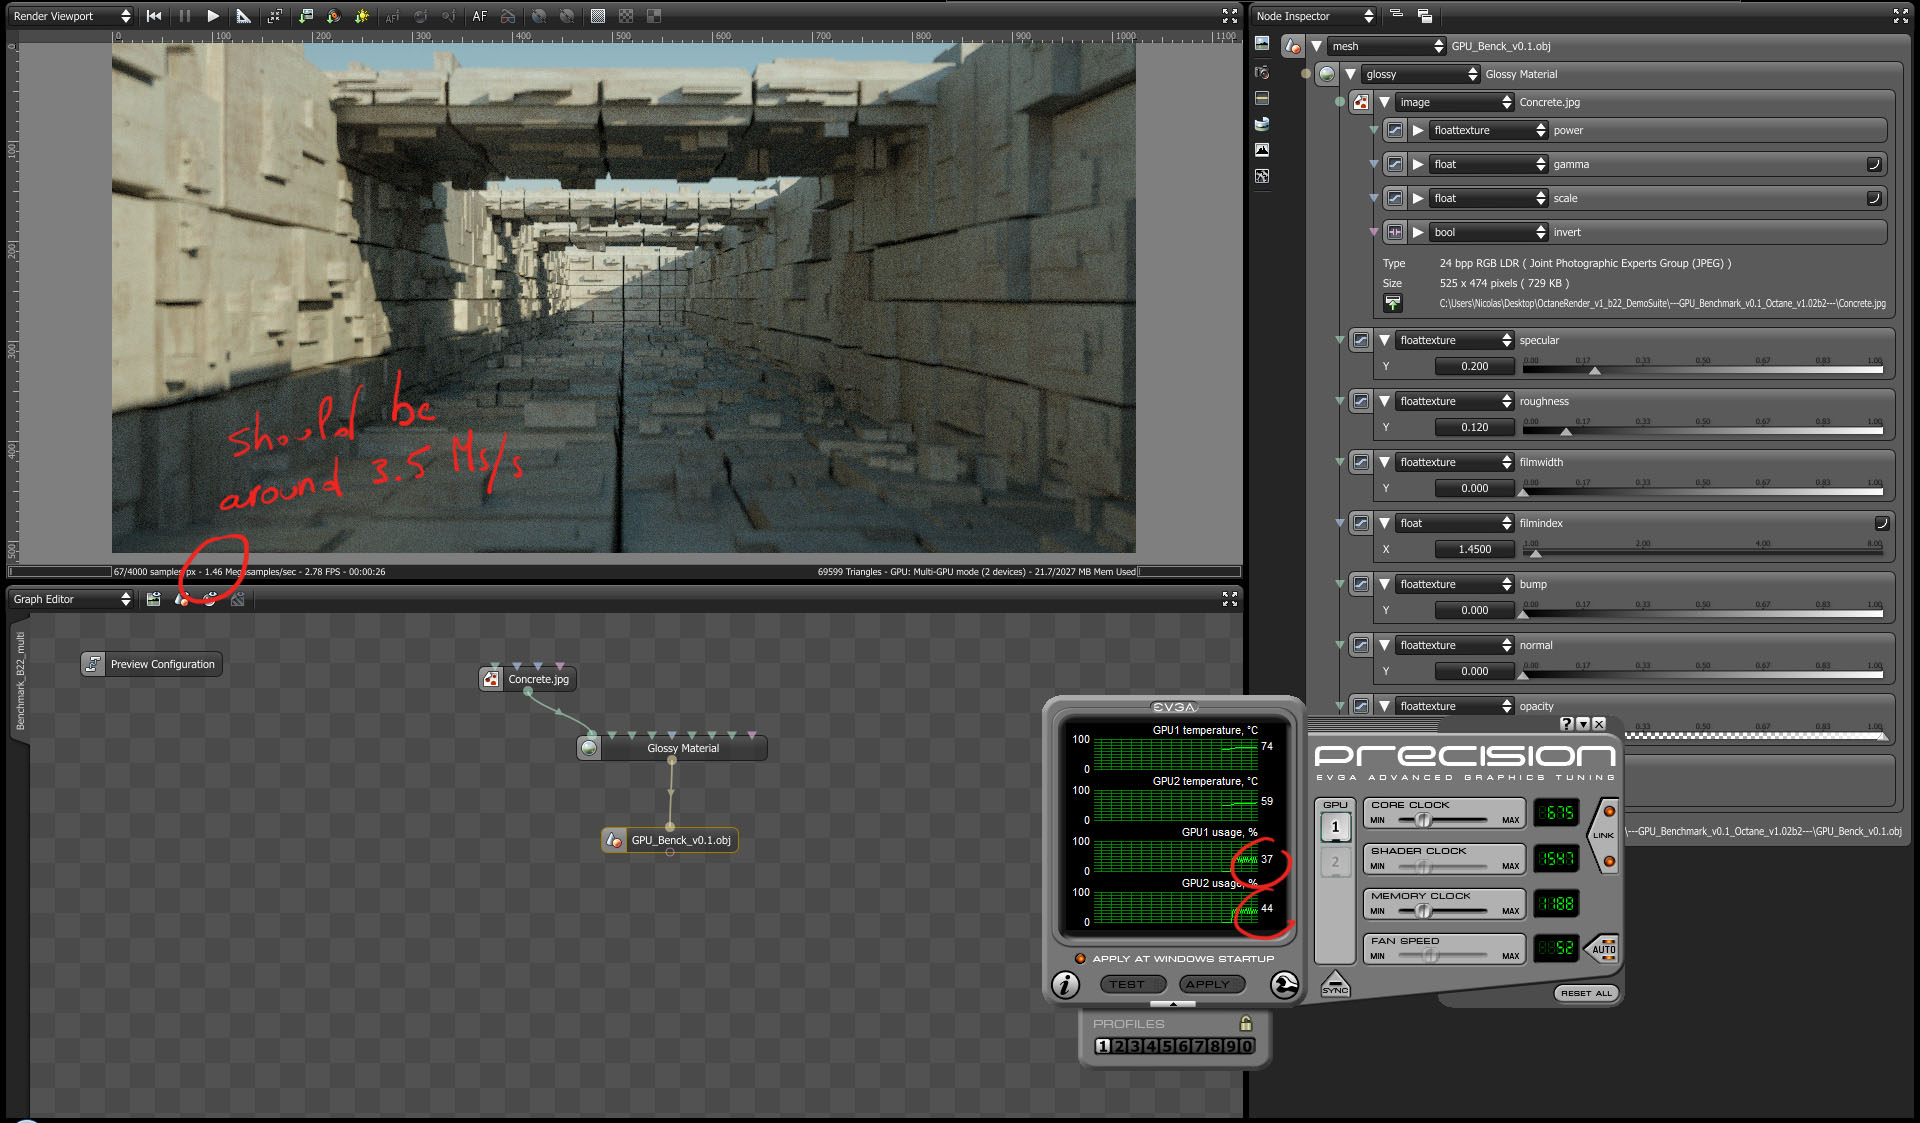The width and height of the screenshot is (1920, 1123).
Task: Toggle AUTO fan speed control
Action: [1603, 947]
